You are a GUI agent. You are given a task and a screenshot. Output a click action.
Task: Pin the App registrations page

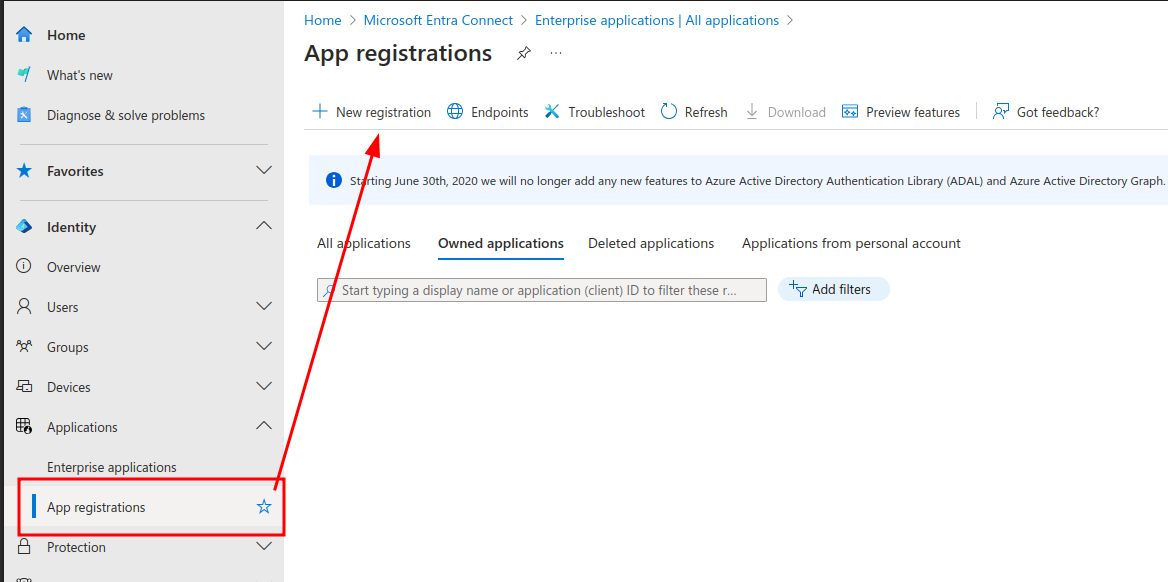click(524, 54)
